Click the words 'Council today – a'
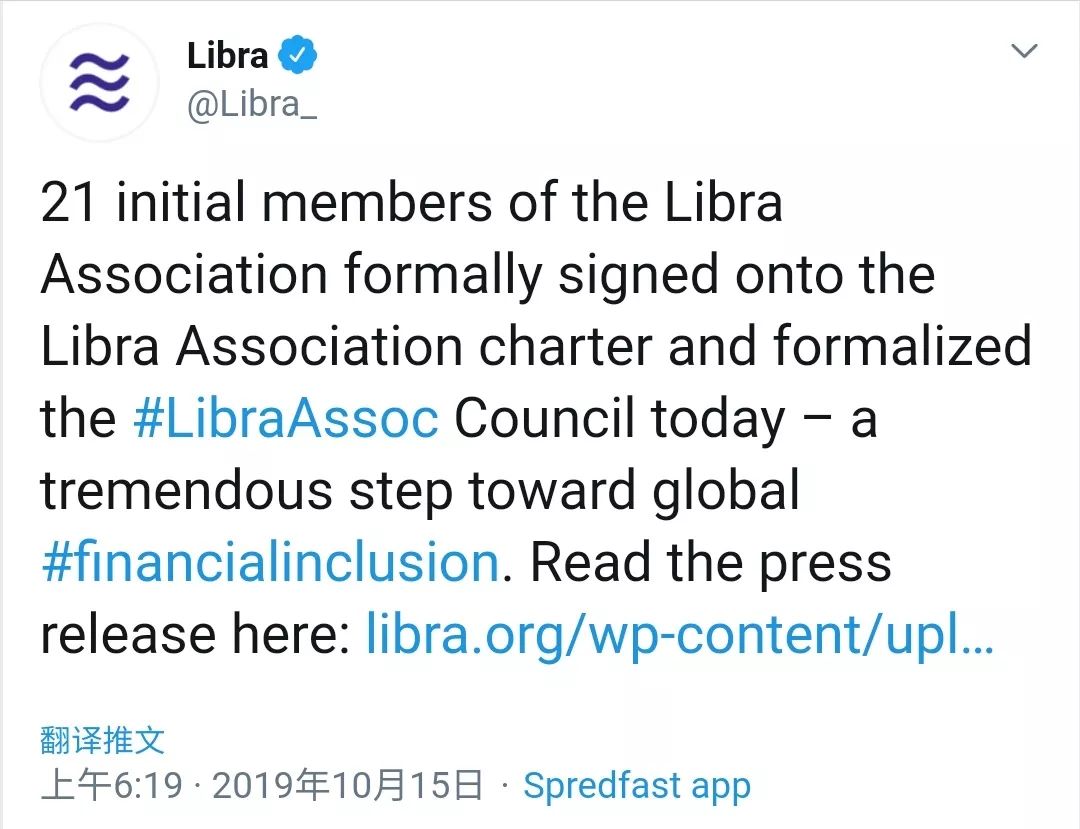The height and width of the screenshot is (829, 1080). (665, 419)
